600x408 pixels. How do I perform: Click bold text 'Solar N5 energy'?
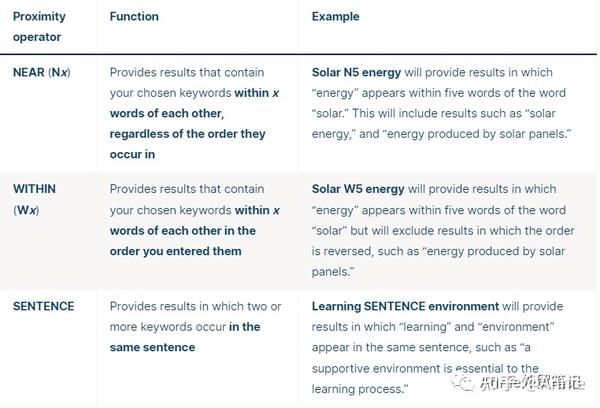pos(356,72)
